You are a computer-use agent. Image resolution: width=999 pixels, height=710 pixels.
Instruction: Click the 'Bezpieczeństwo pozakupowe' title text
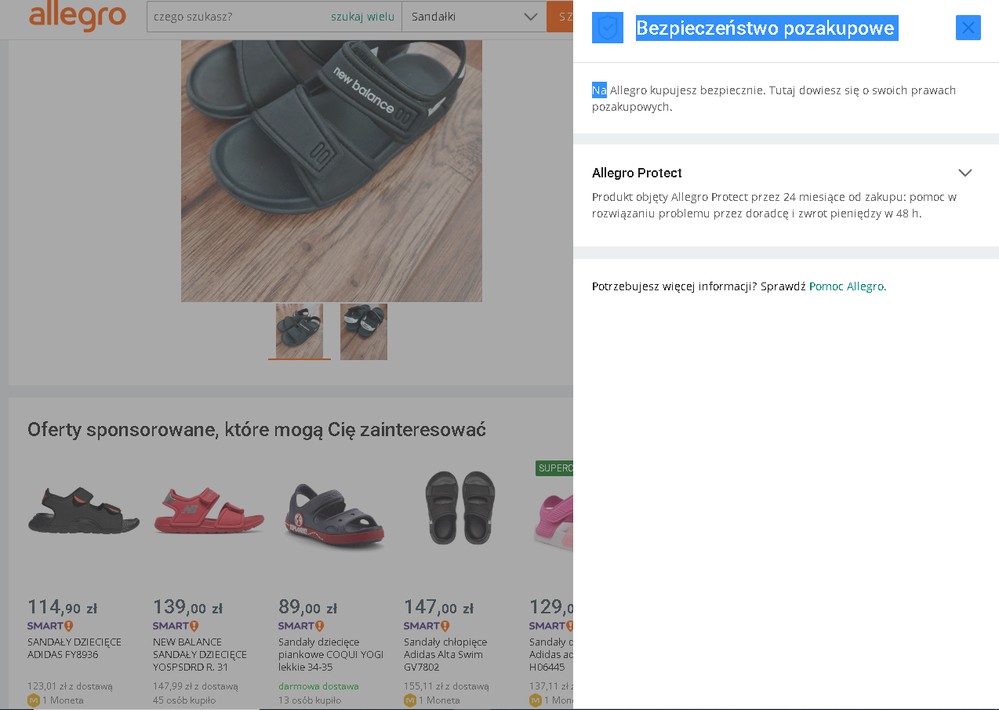click(767, 28)
